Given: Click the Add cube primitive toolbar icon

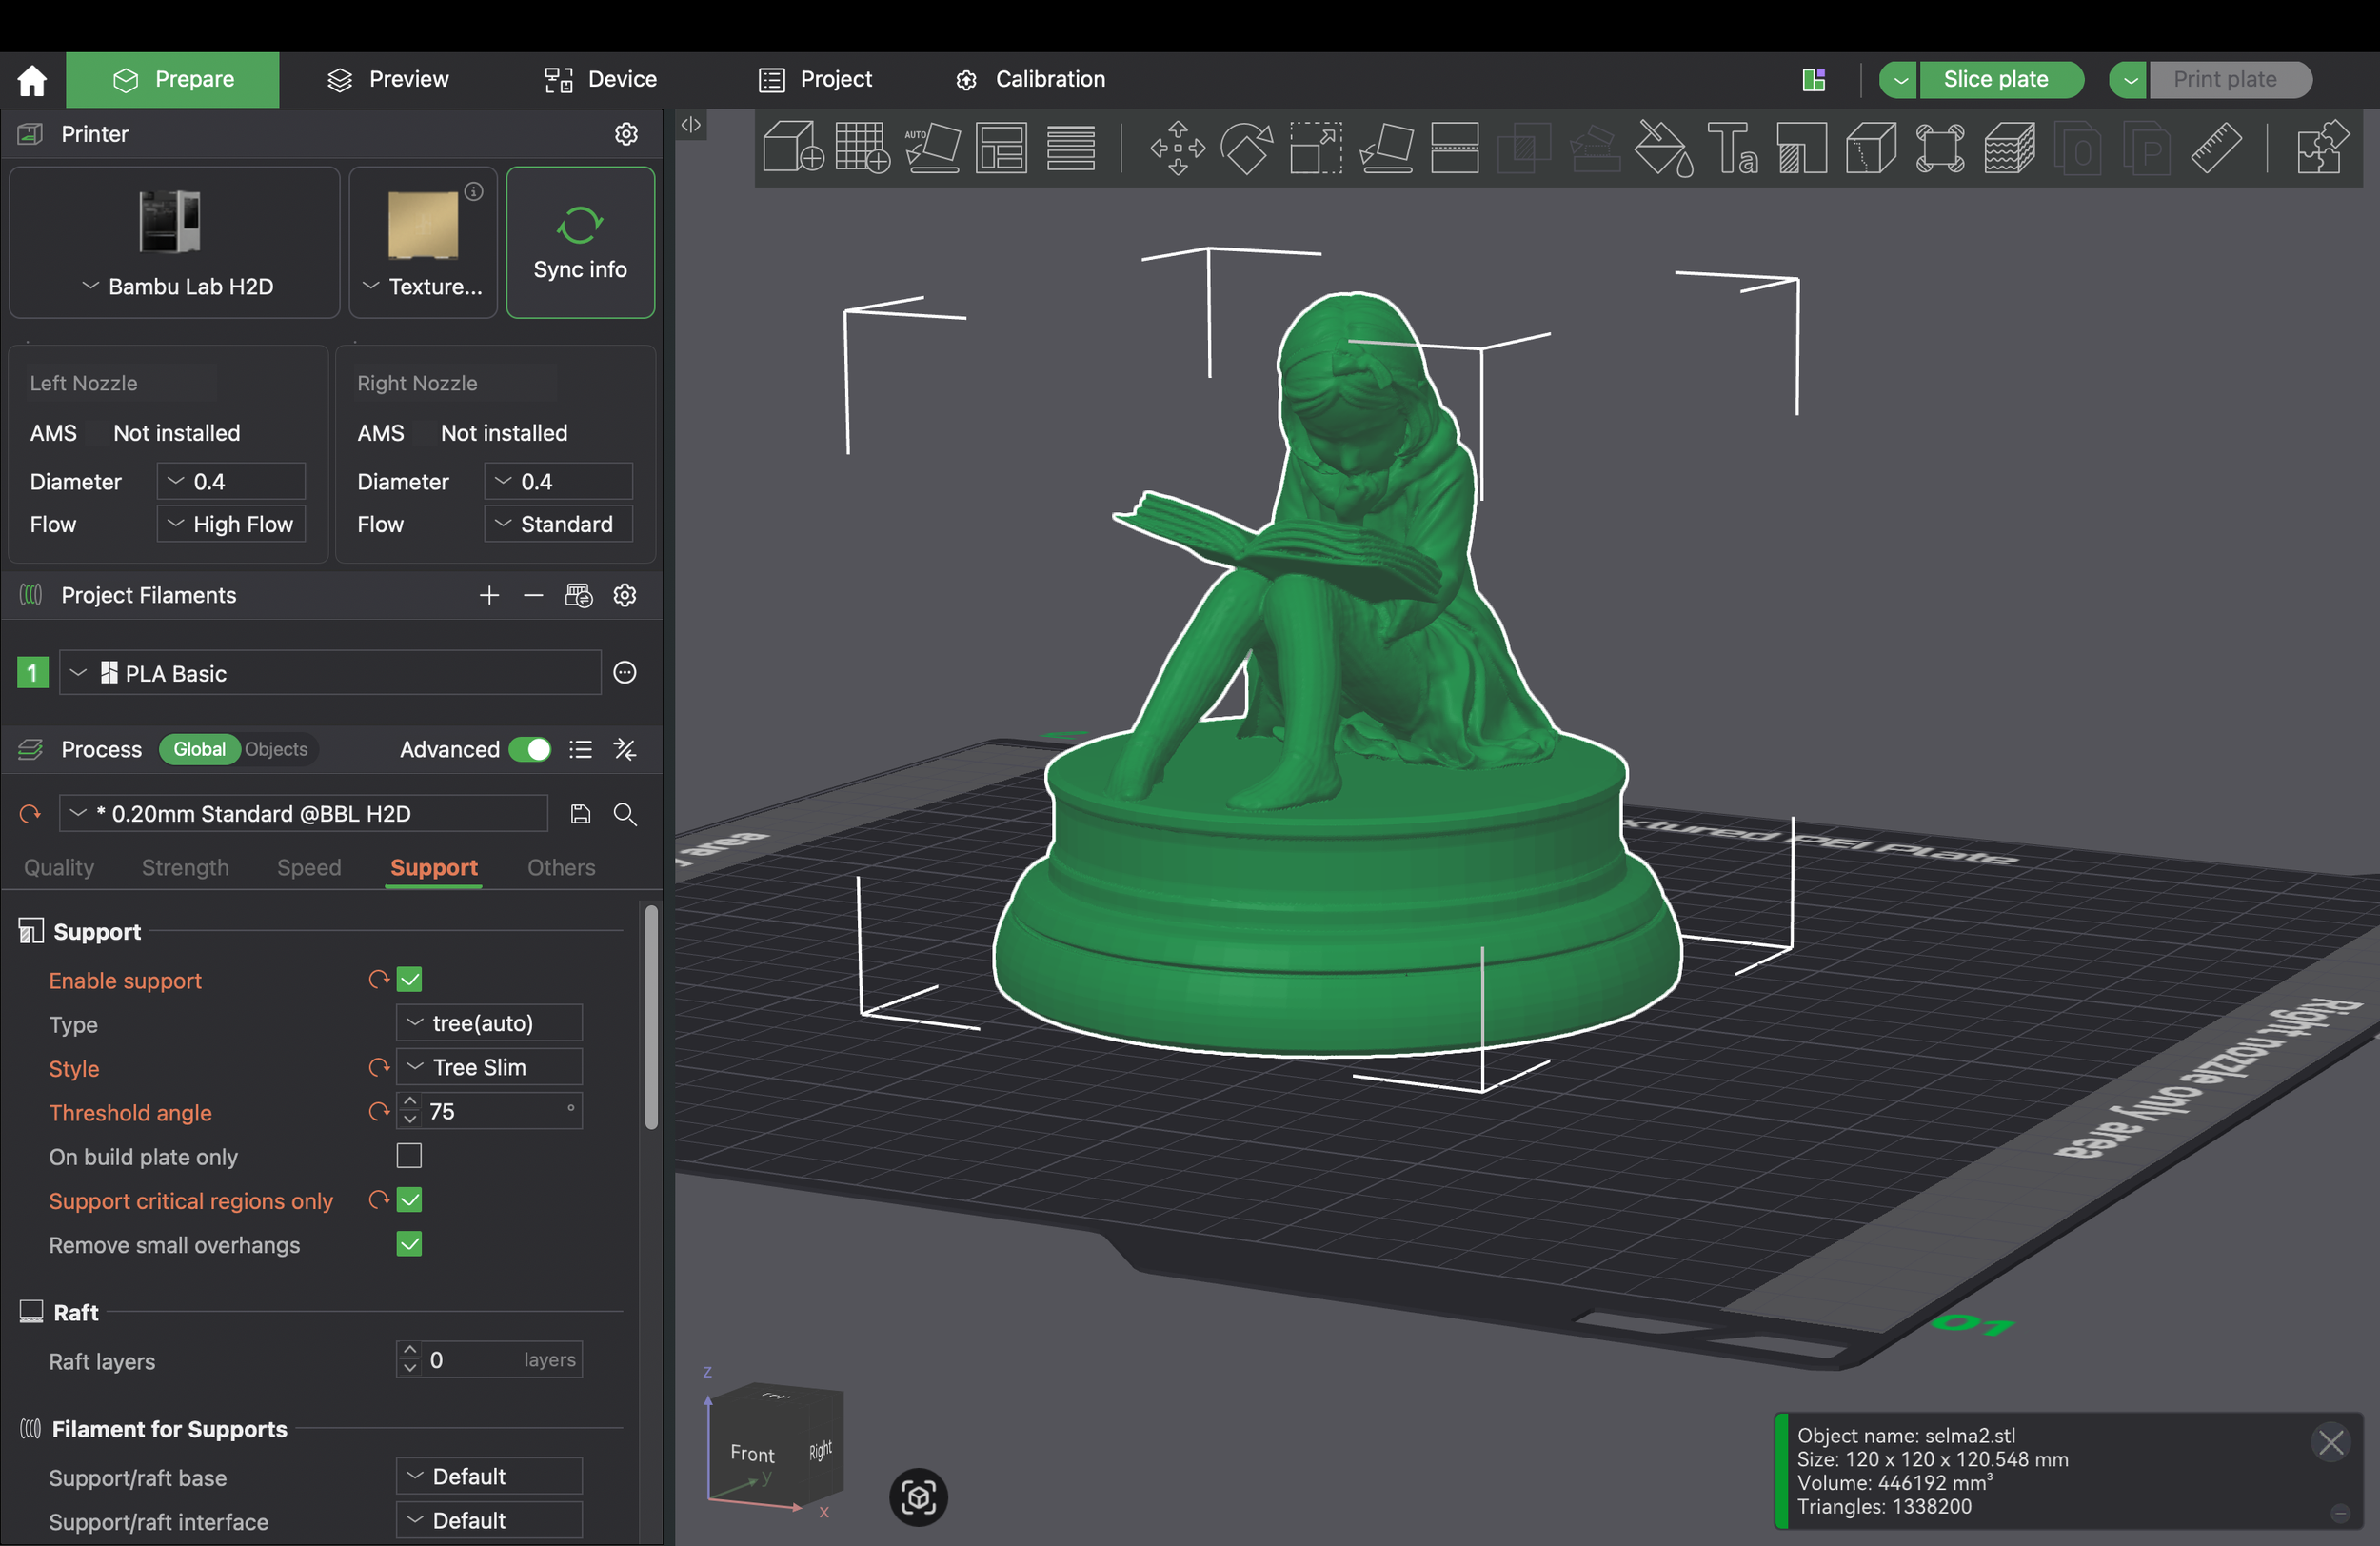Looking at the screenshot, I should (x=792, y=147).
